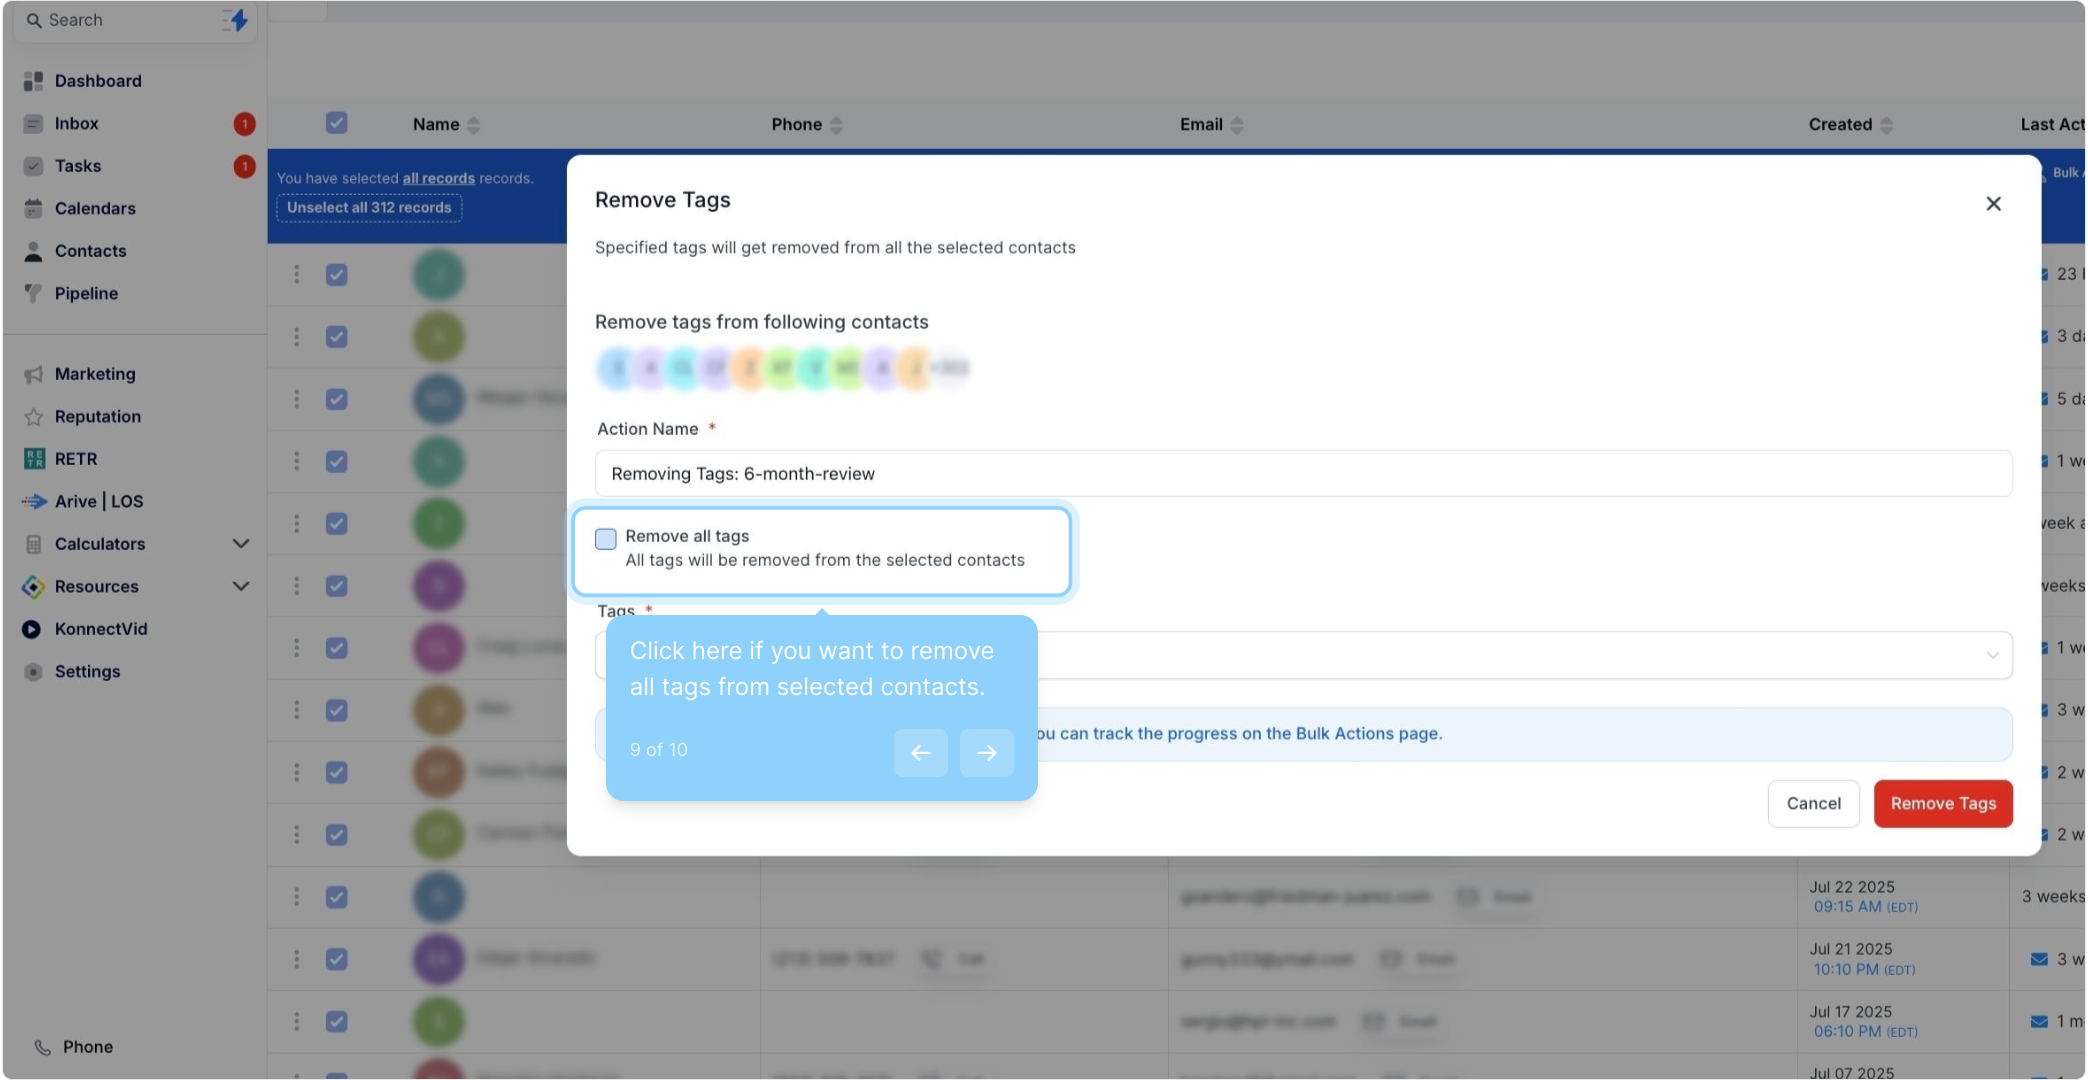Click the RETR app icon

point(34,459)
